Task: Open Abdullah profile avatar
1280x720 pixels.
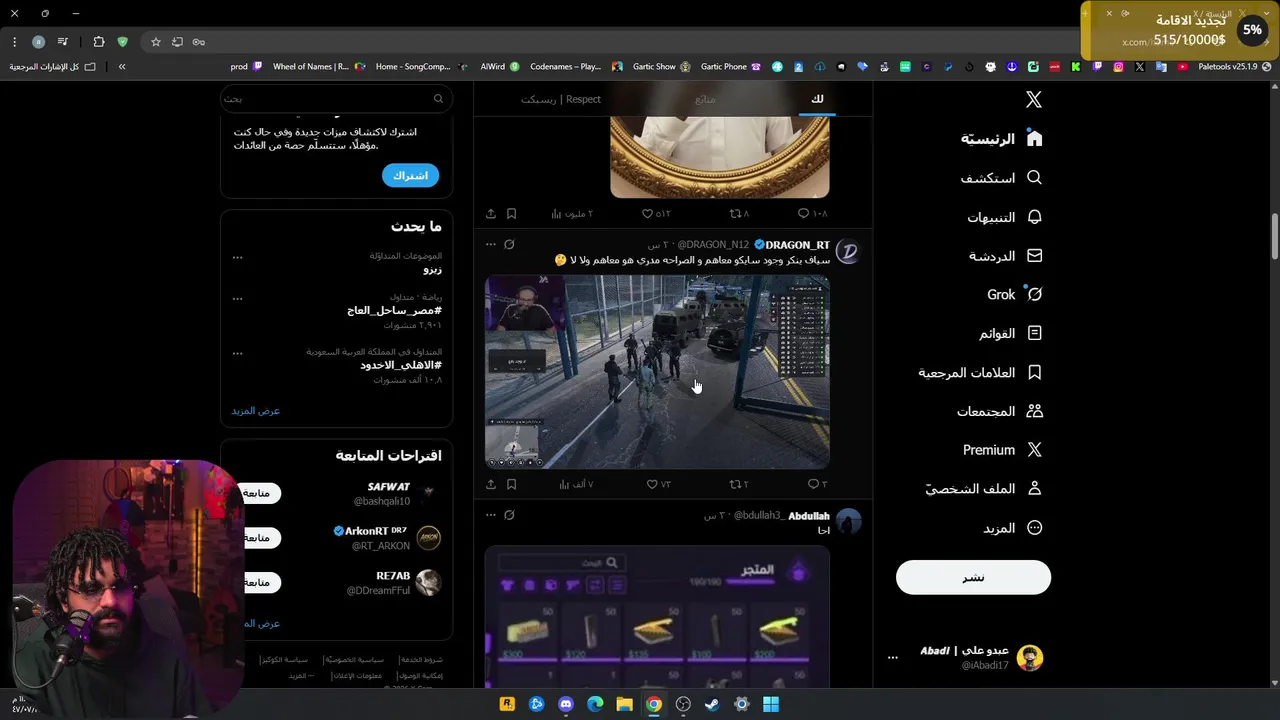Action: pyautogui.click(x=848, y=522)
